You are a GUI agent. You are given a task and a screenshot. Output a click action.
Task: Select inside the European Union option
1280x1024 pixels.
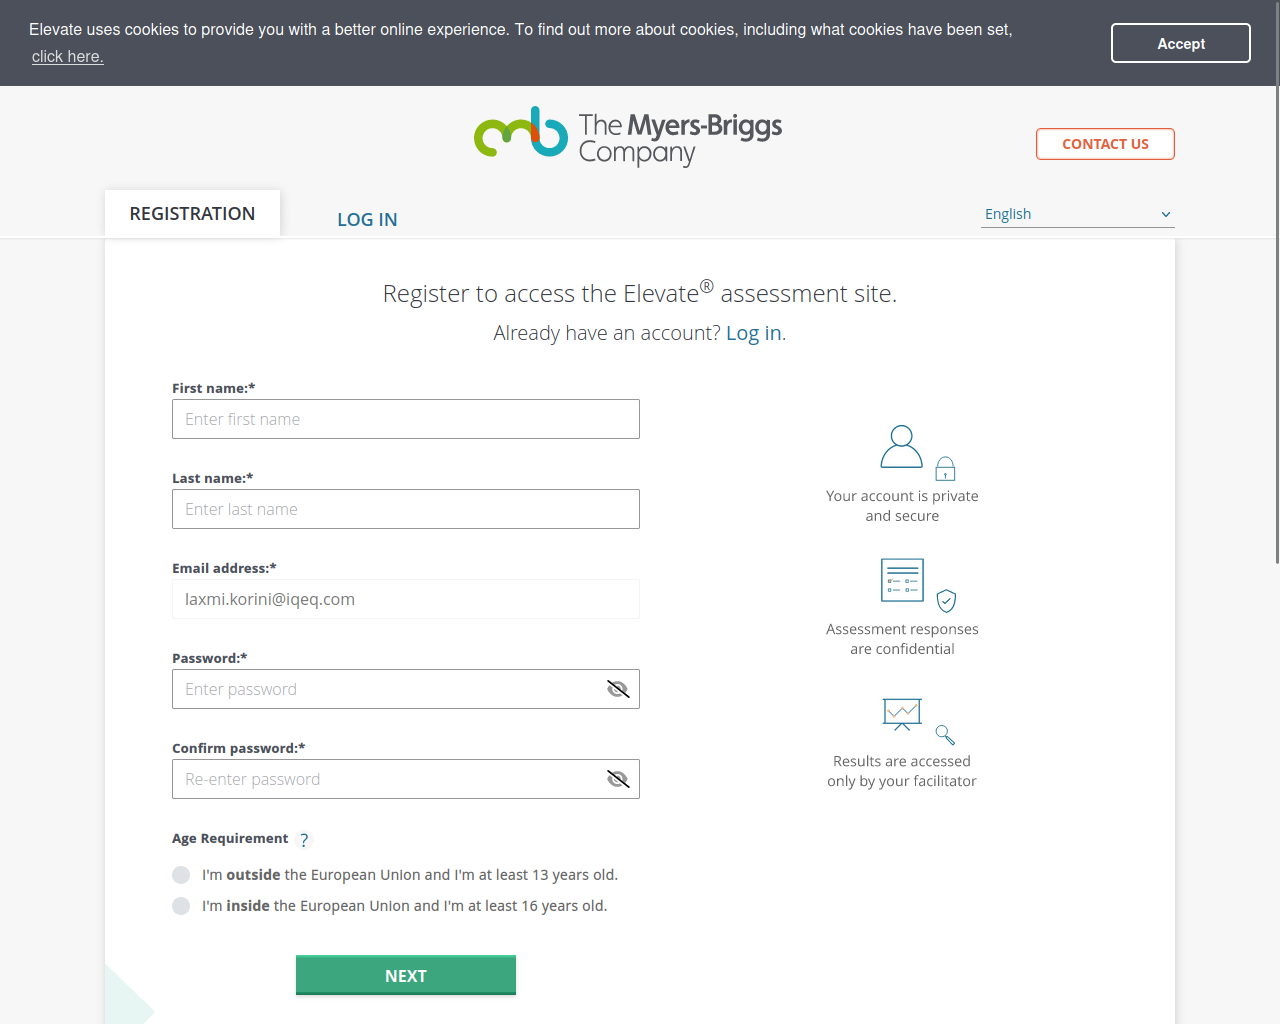click(x=181, y=906)
